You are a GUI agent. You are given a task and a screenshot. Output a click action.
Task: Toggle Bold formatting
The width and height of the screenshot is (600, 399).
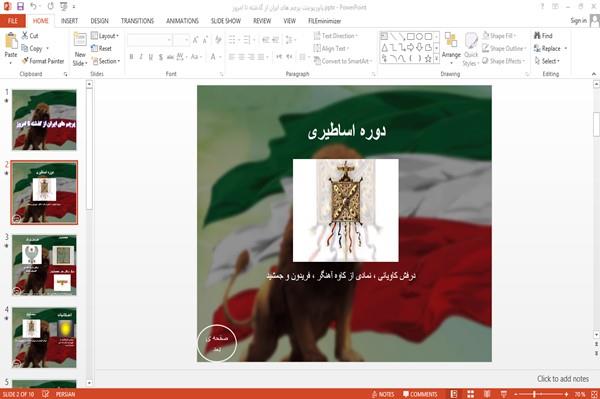(x=131, y=57)
